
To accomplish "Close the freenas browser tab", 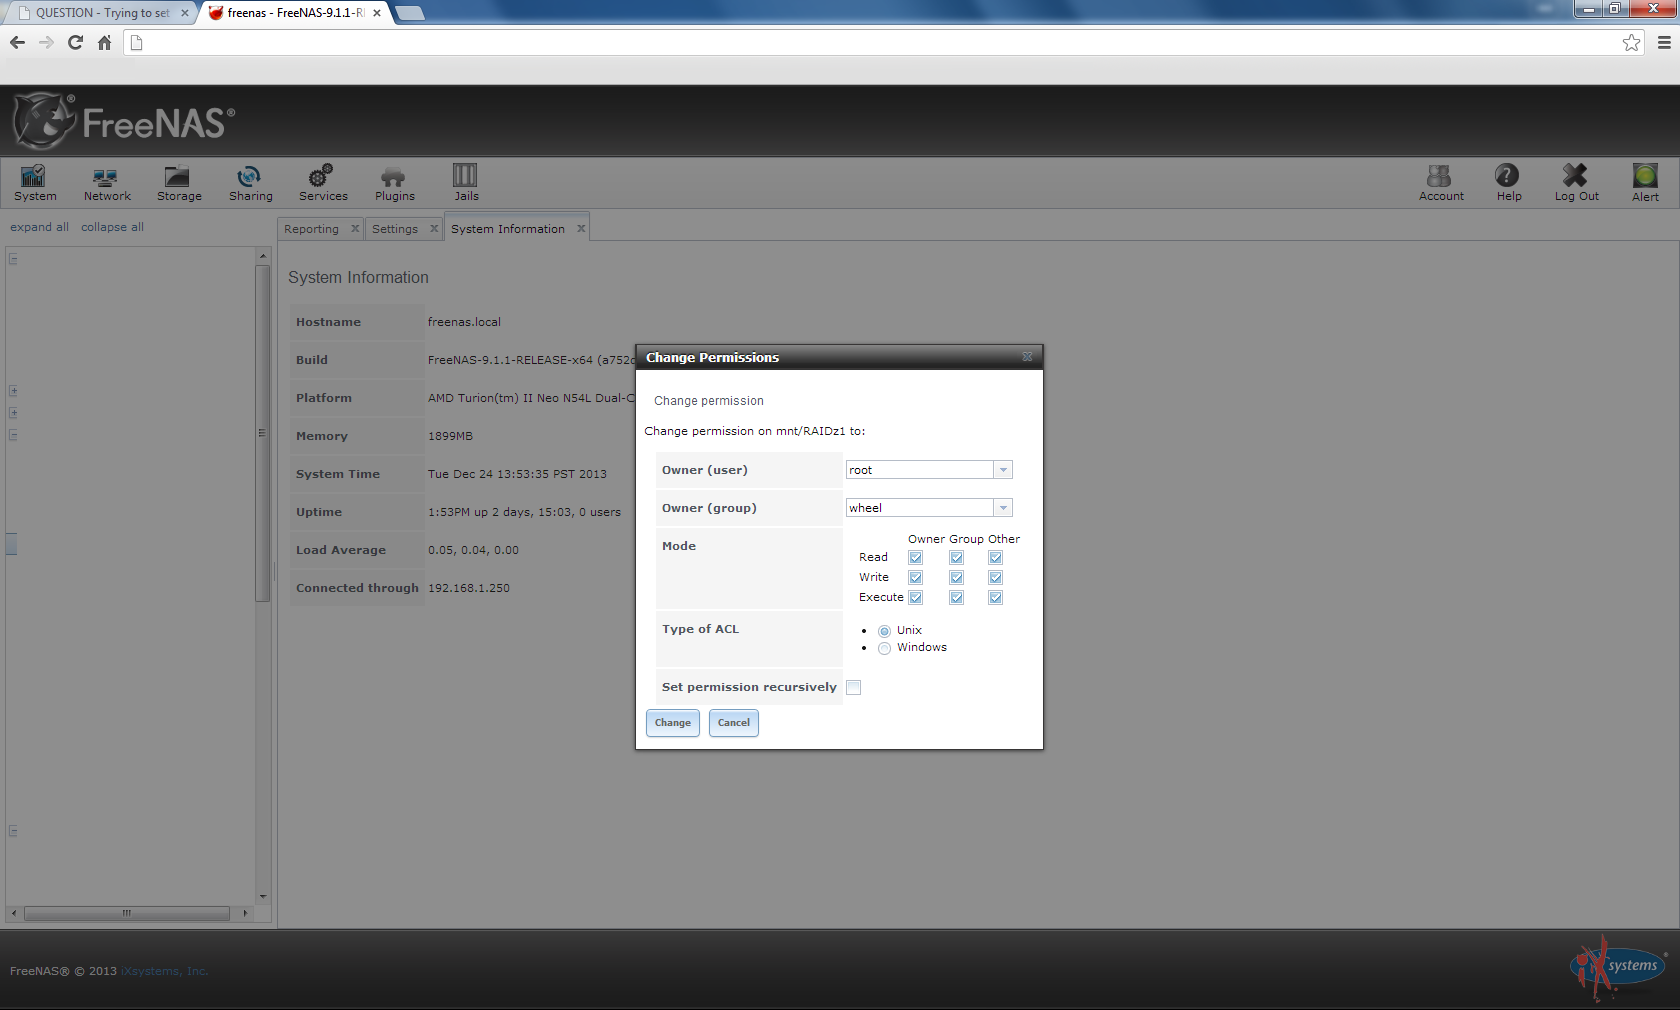I will click(x=377, y=13).
